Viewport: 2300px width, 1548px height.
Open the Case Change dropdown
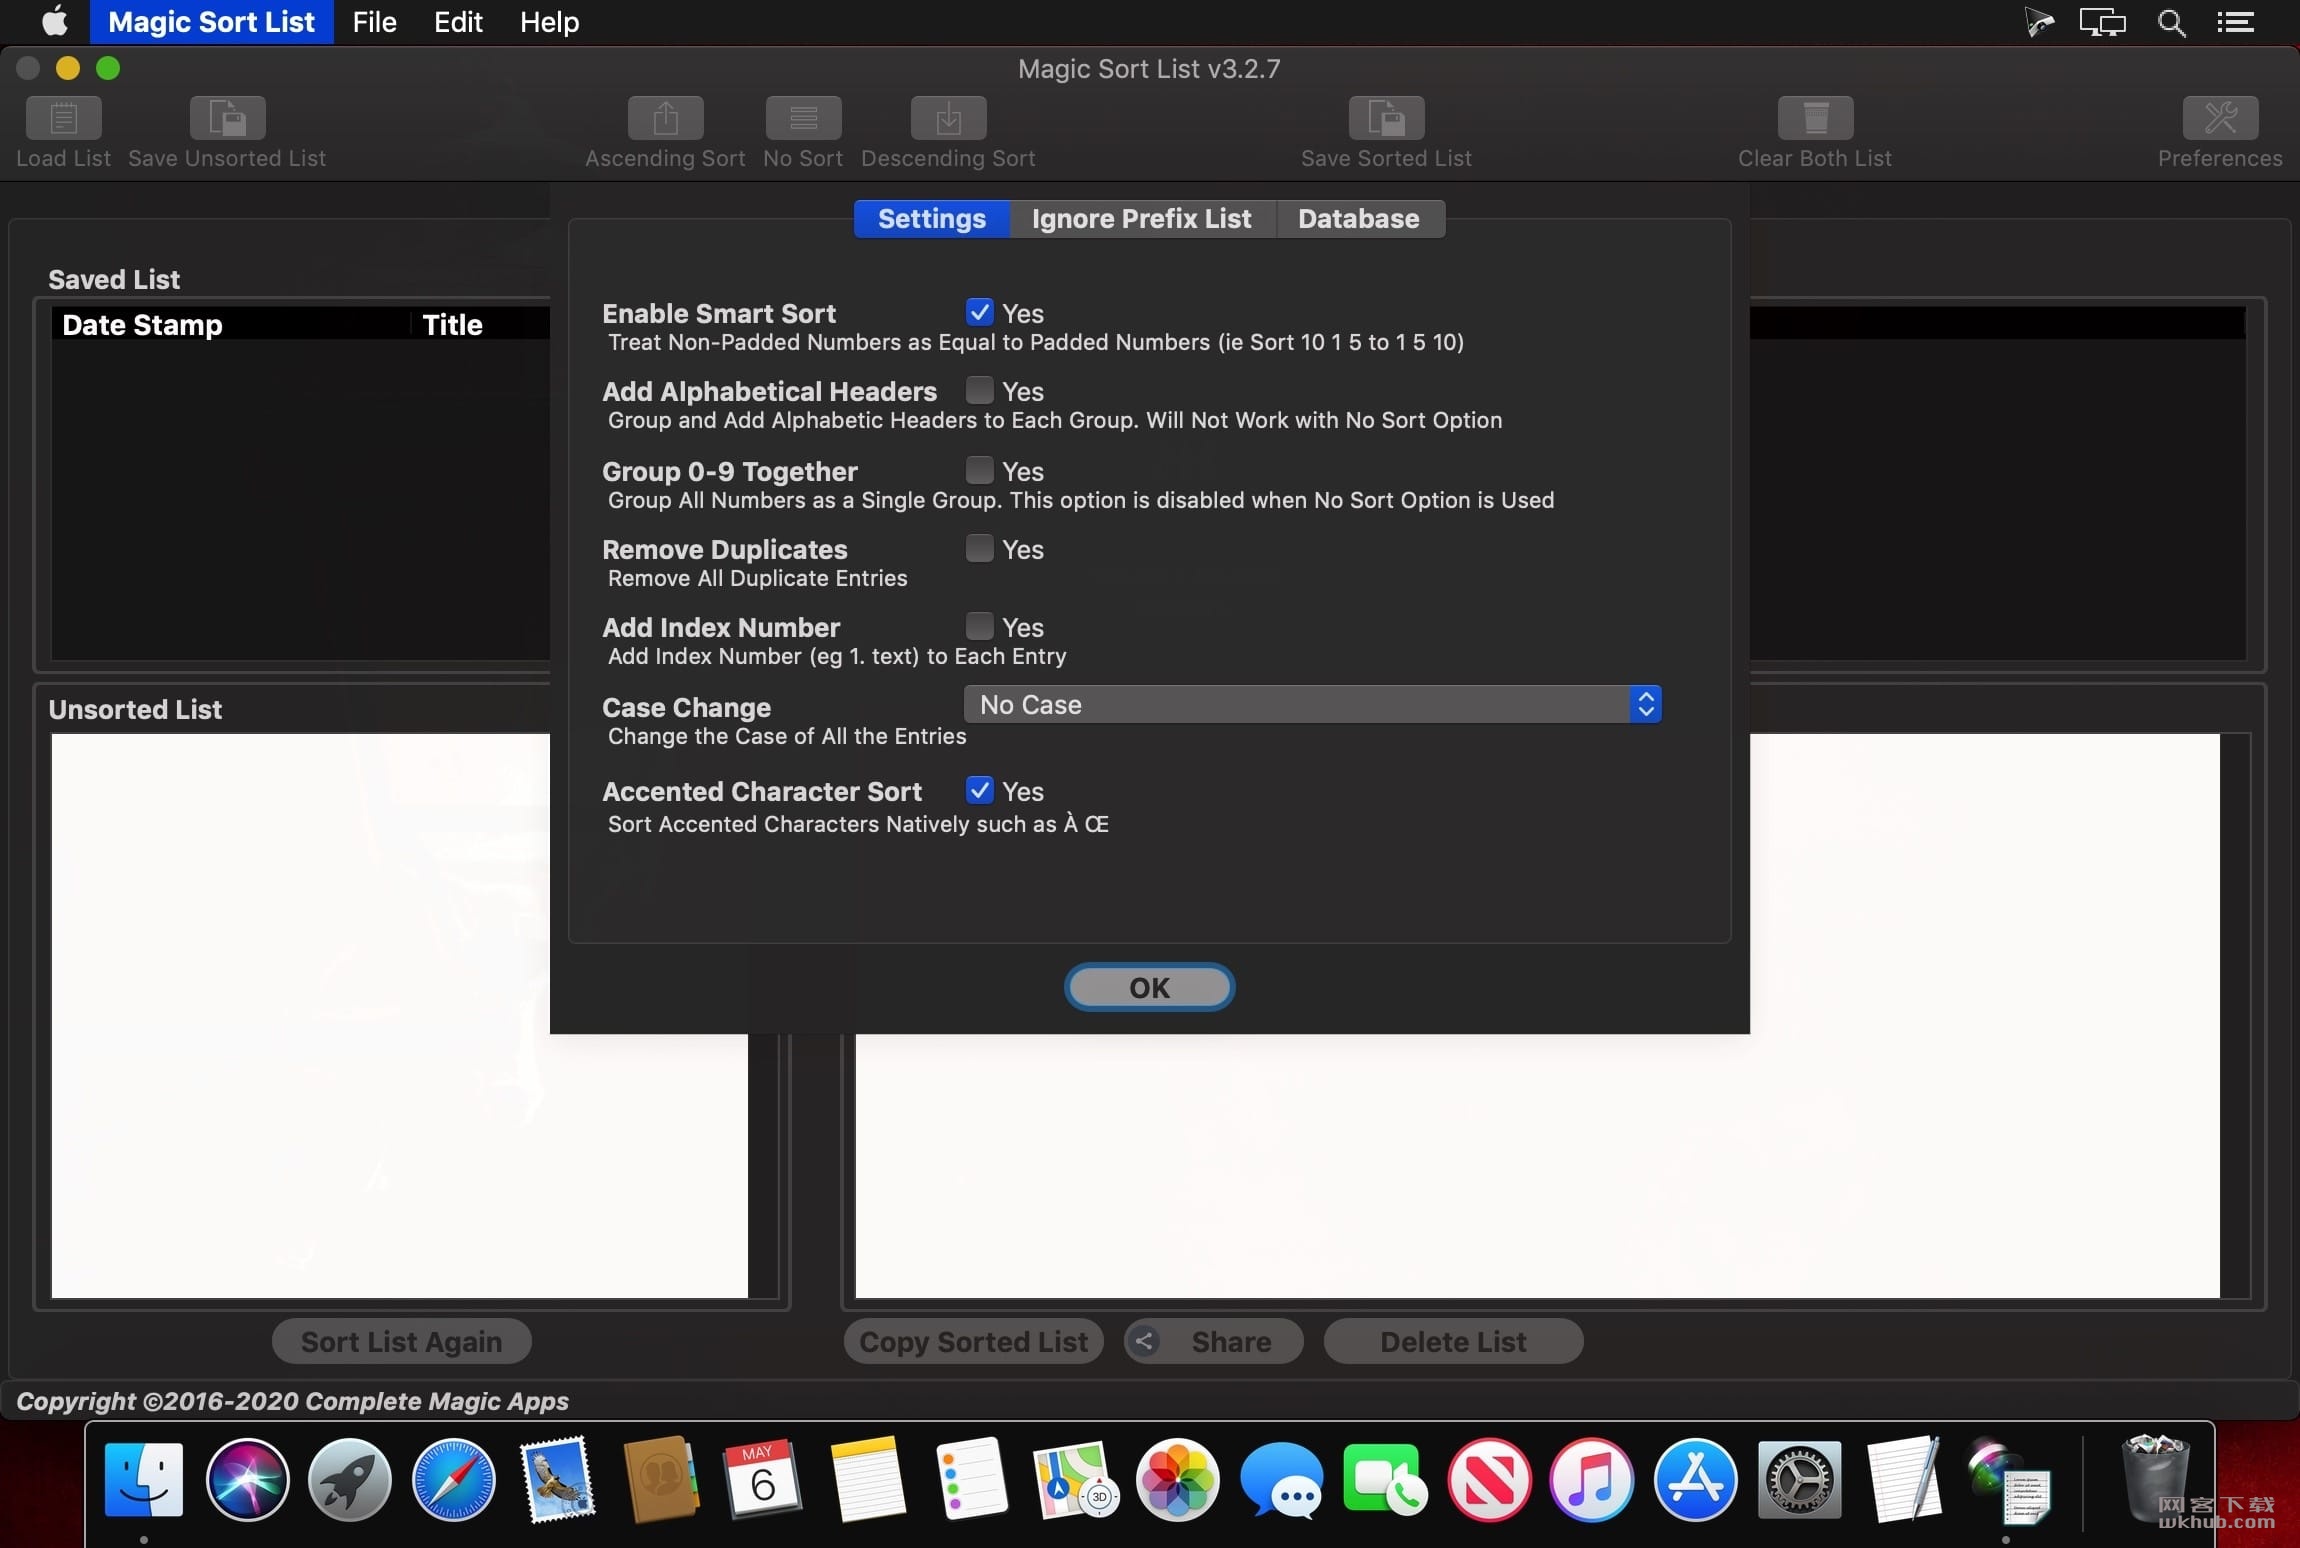pyautogui.click(x=1312, y=704)
